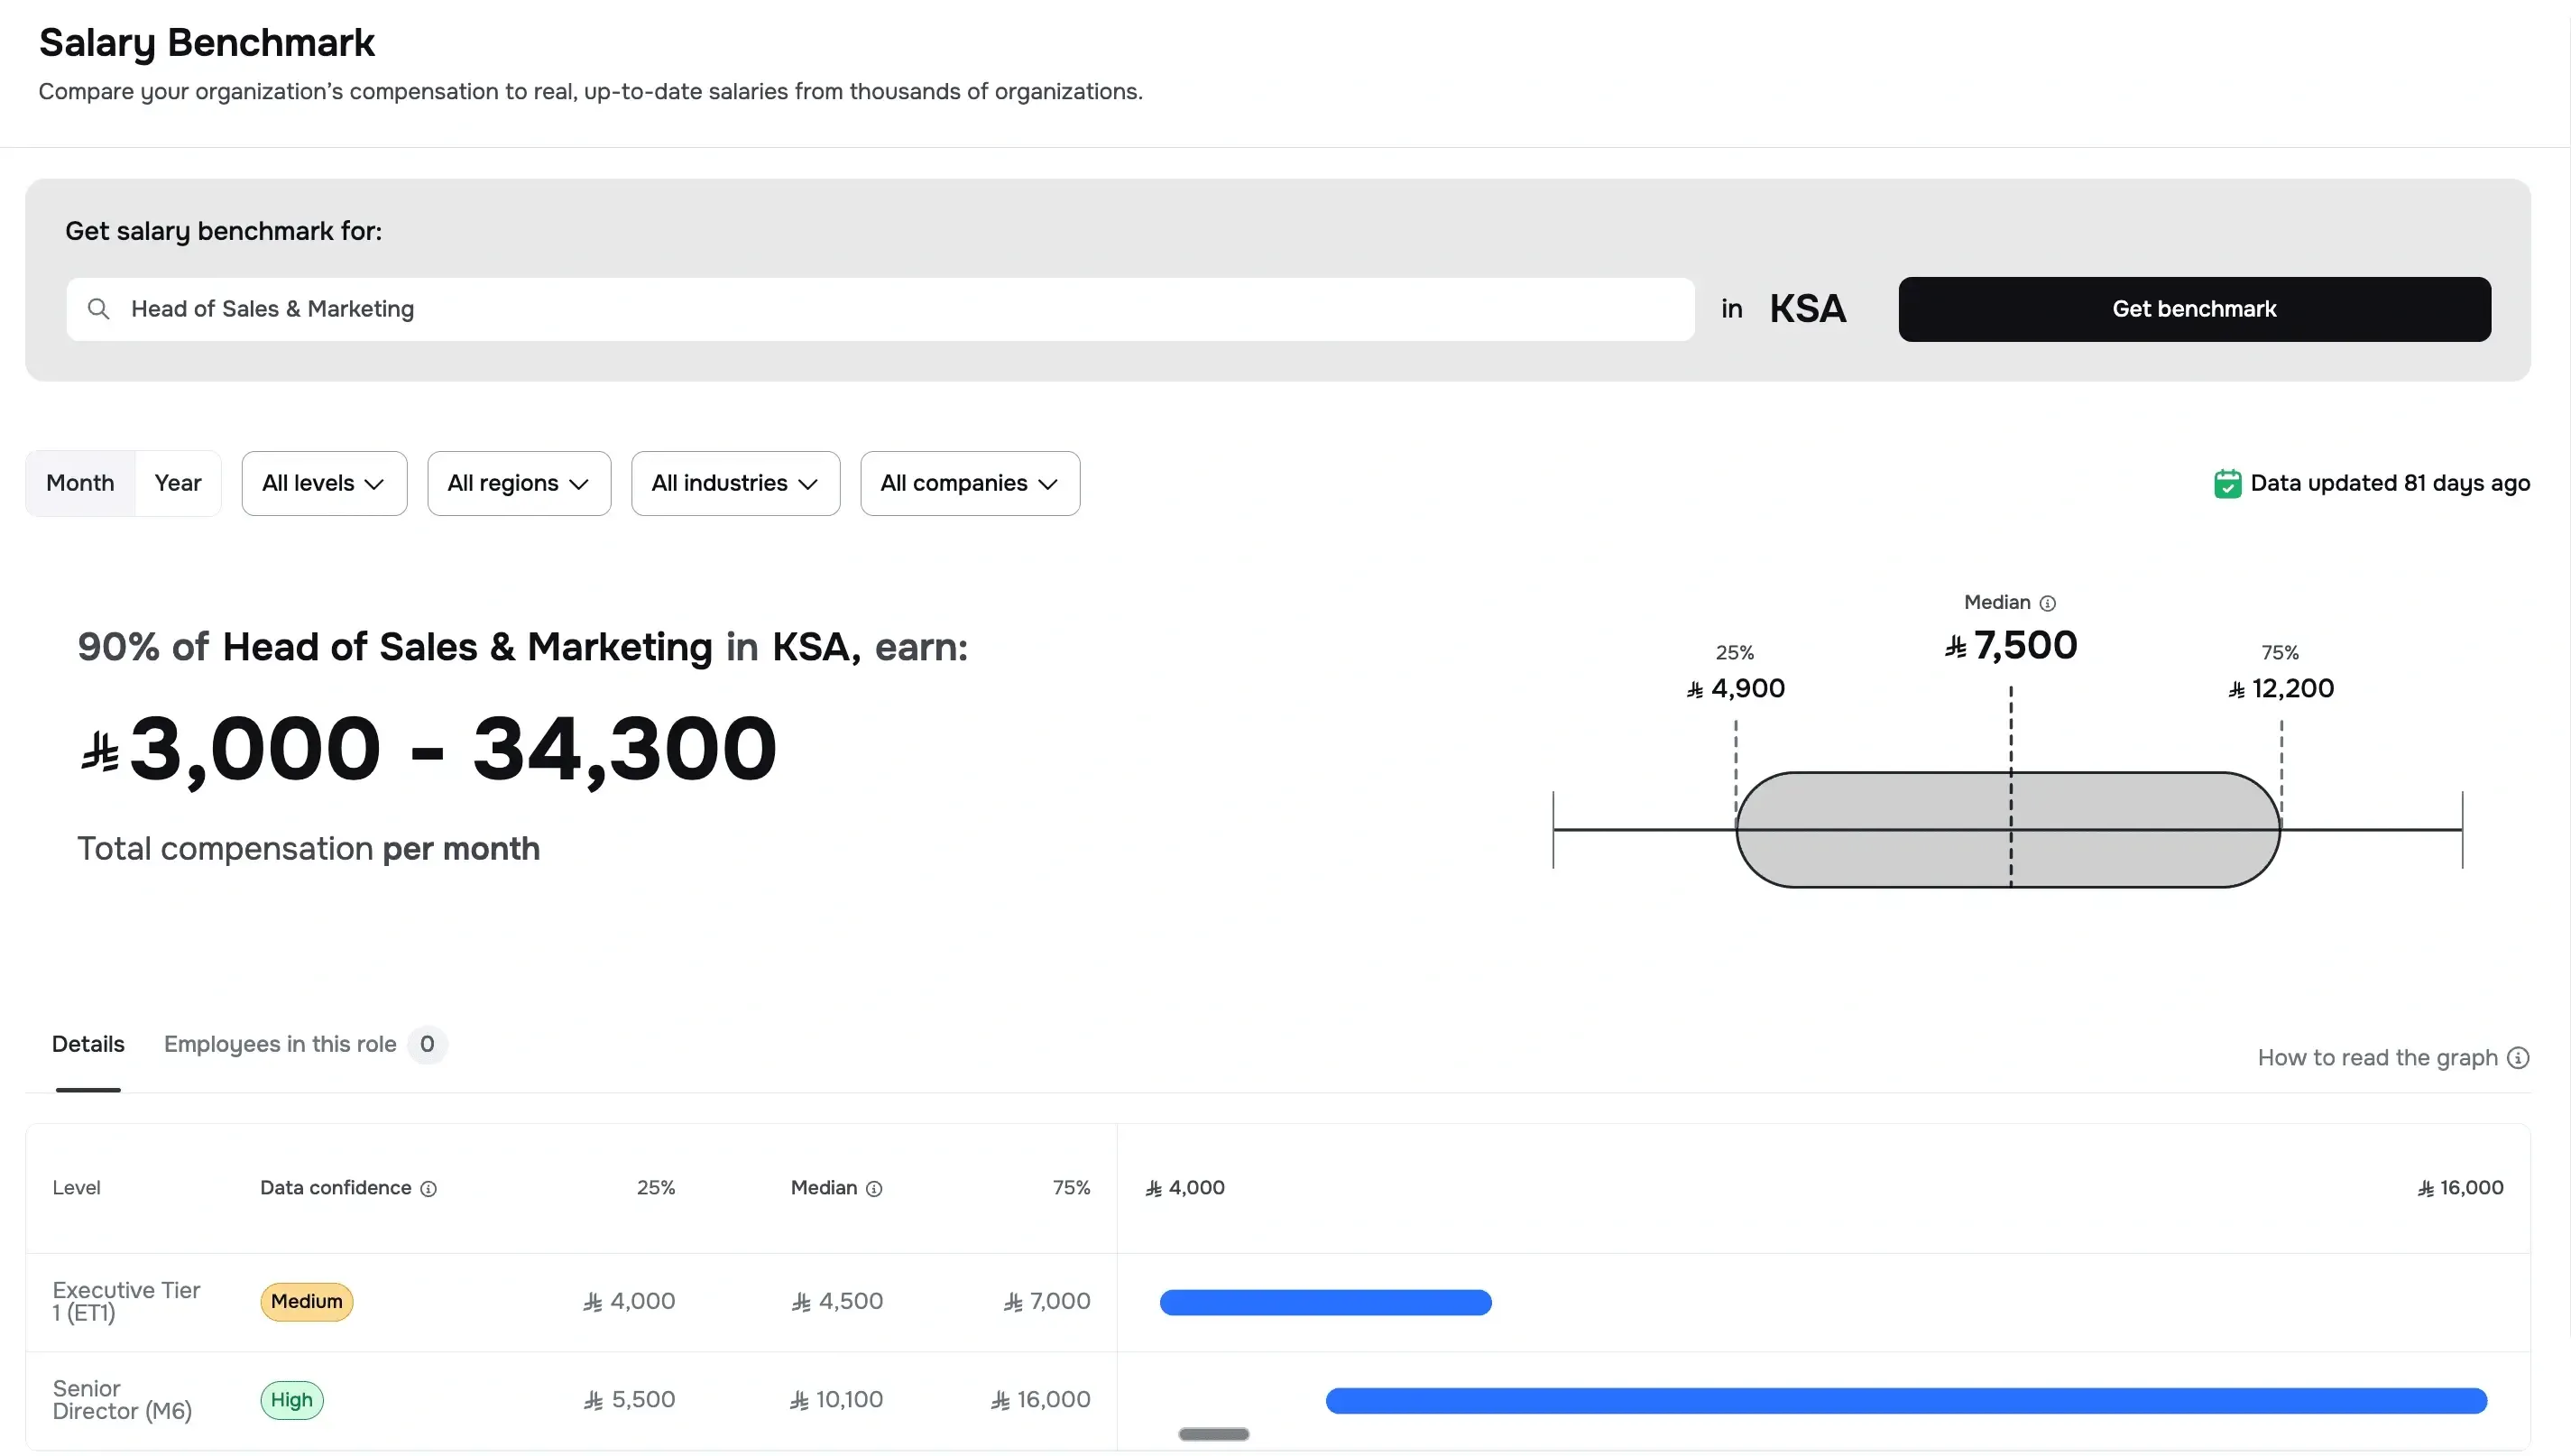Viewport: 2571px width, 1456px height.
Task: Open the All companies dropdown
Action: tap(969, 482)
